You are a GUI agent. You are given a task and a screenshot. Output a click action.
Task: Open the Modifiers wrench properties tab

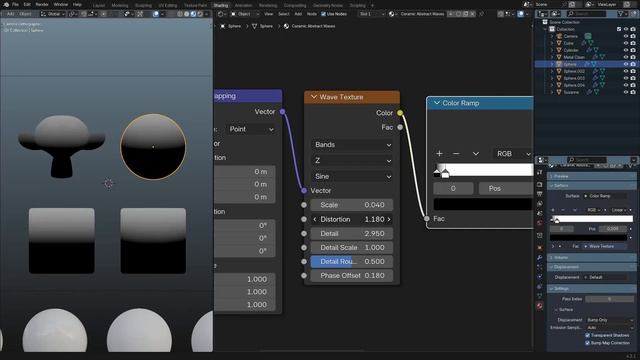click(x=540, y=258)
